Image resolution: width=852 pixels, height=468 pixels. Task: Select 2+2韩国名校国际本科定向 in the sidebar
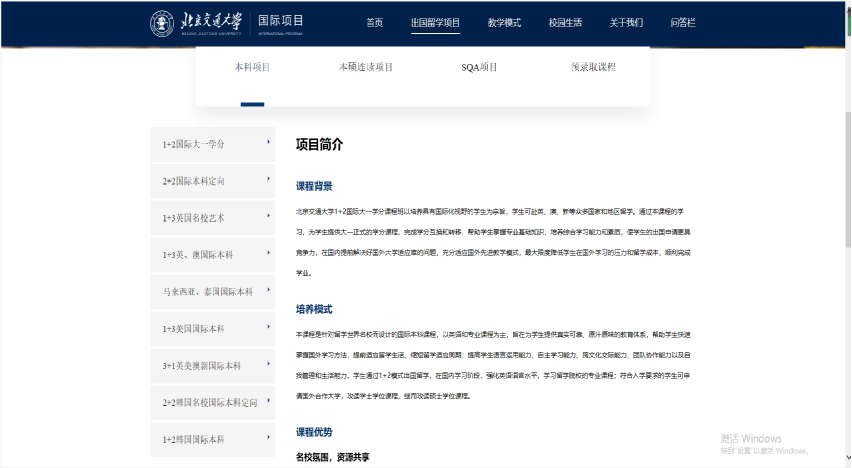pos(212,403)
